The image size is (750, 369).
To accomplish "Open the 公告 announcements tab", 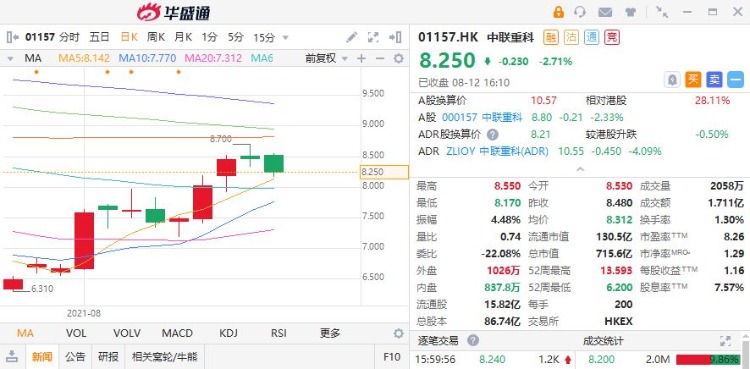I will coord(75,356).
